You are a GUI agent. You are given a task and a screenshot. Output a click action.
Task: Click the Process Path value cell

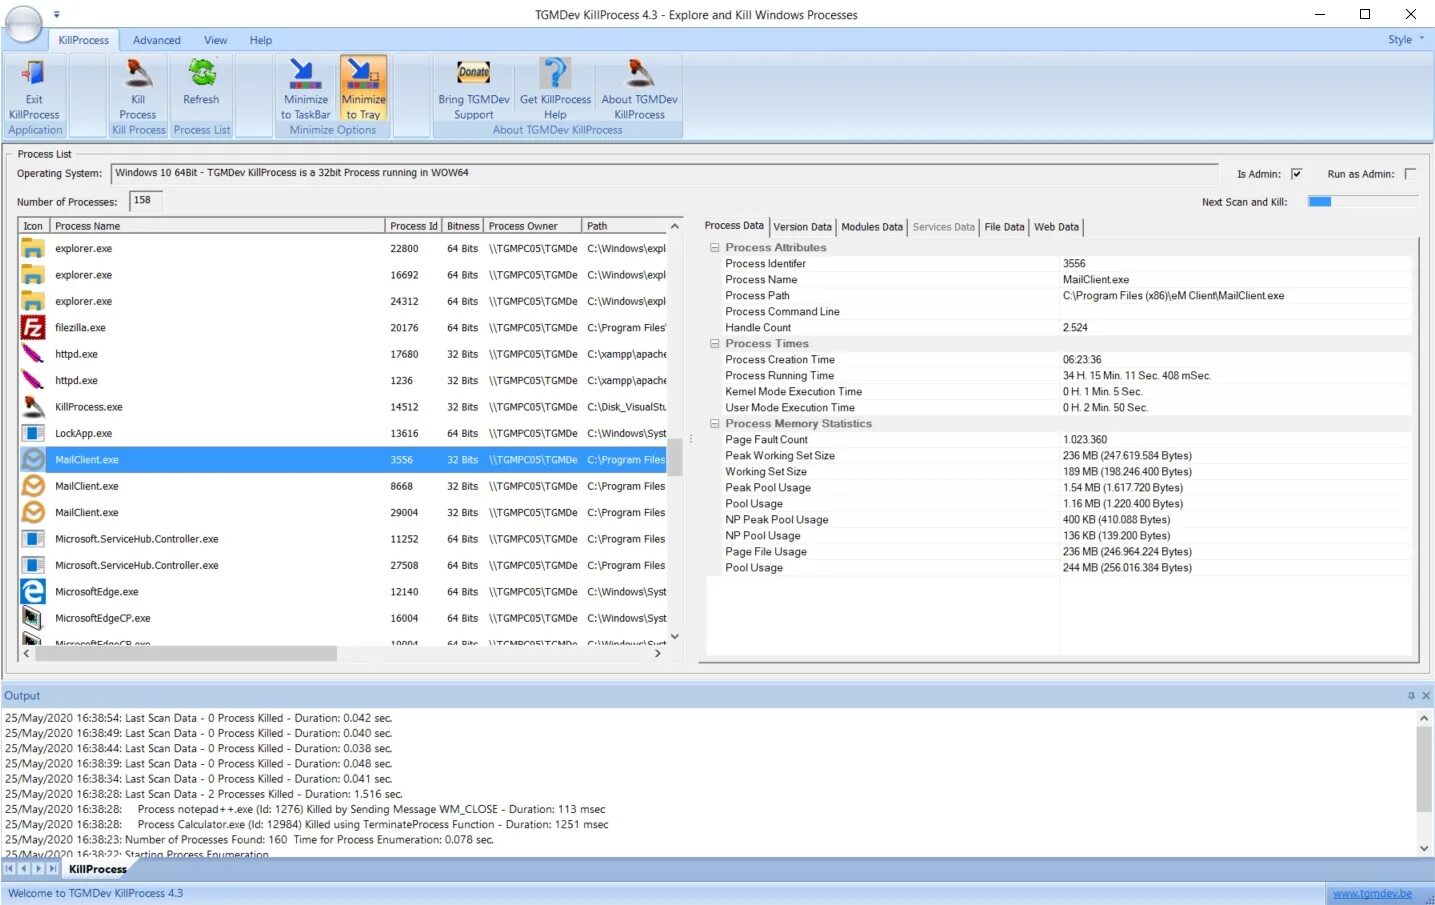click(x=1236, y=296)
